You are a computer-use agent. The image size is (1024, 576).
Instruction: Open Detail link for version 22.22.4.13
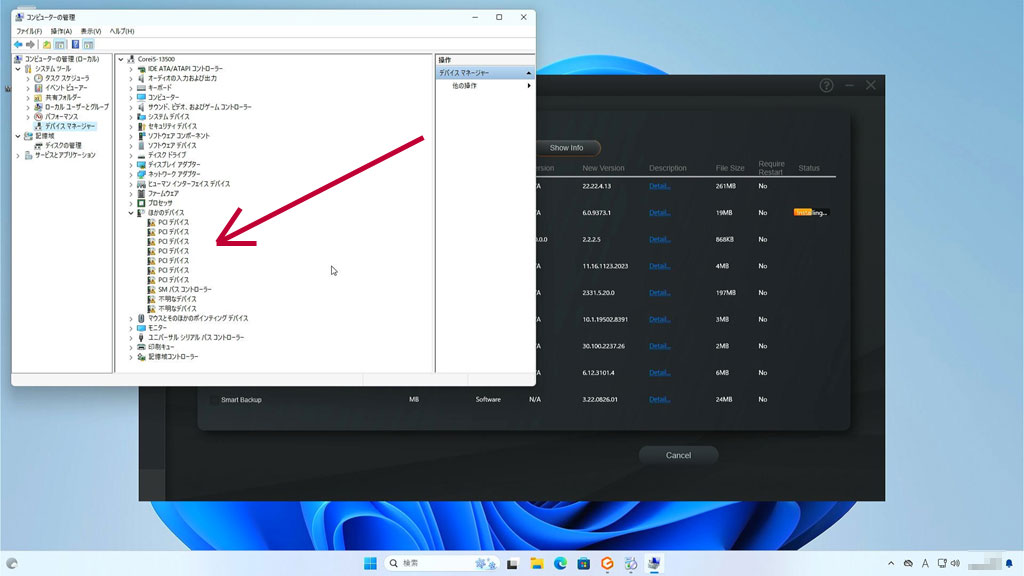tap(659, 186)
